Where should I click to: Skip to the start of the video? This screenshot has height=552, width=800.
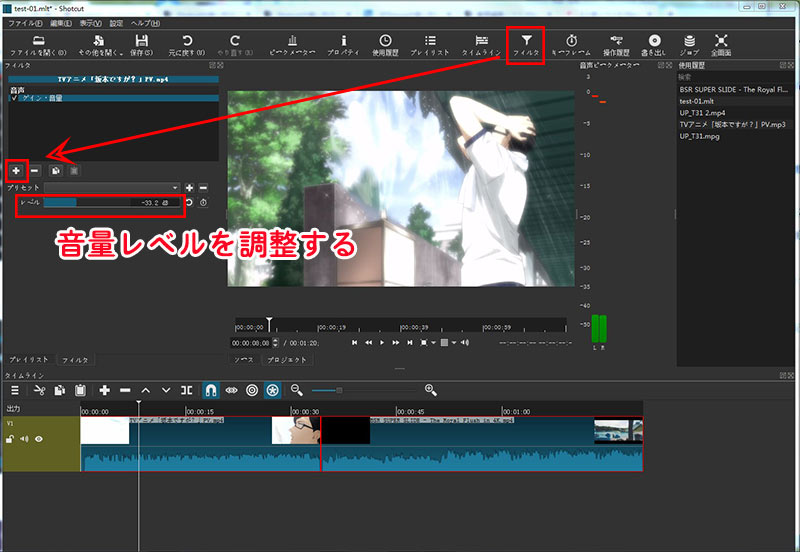click(x=355, y=343)
